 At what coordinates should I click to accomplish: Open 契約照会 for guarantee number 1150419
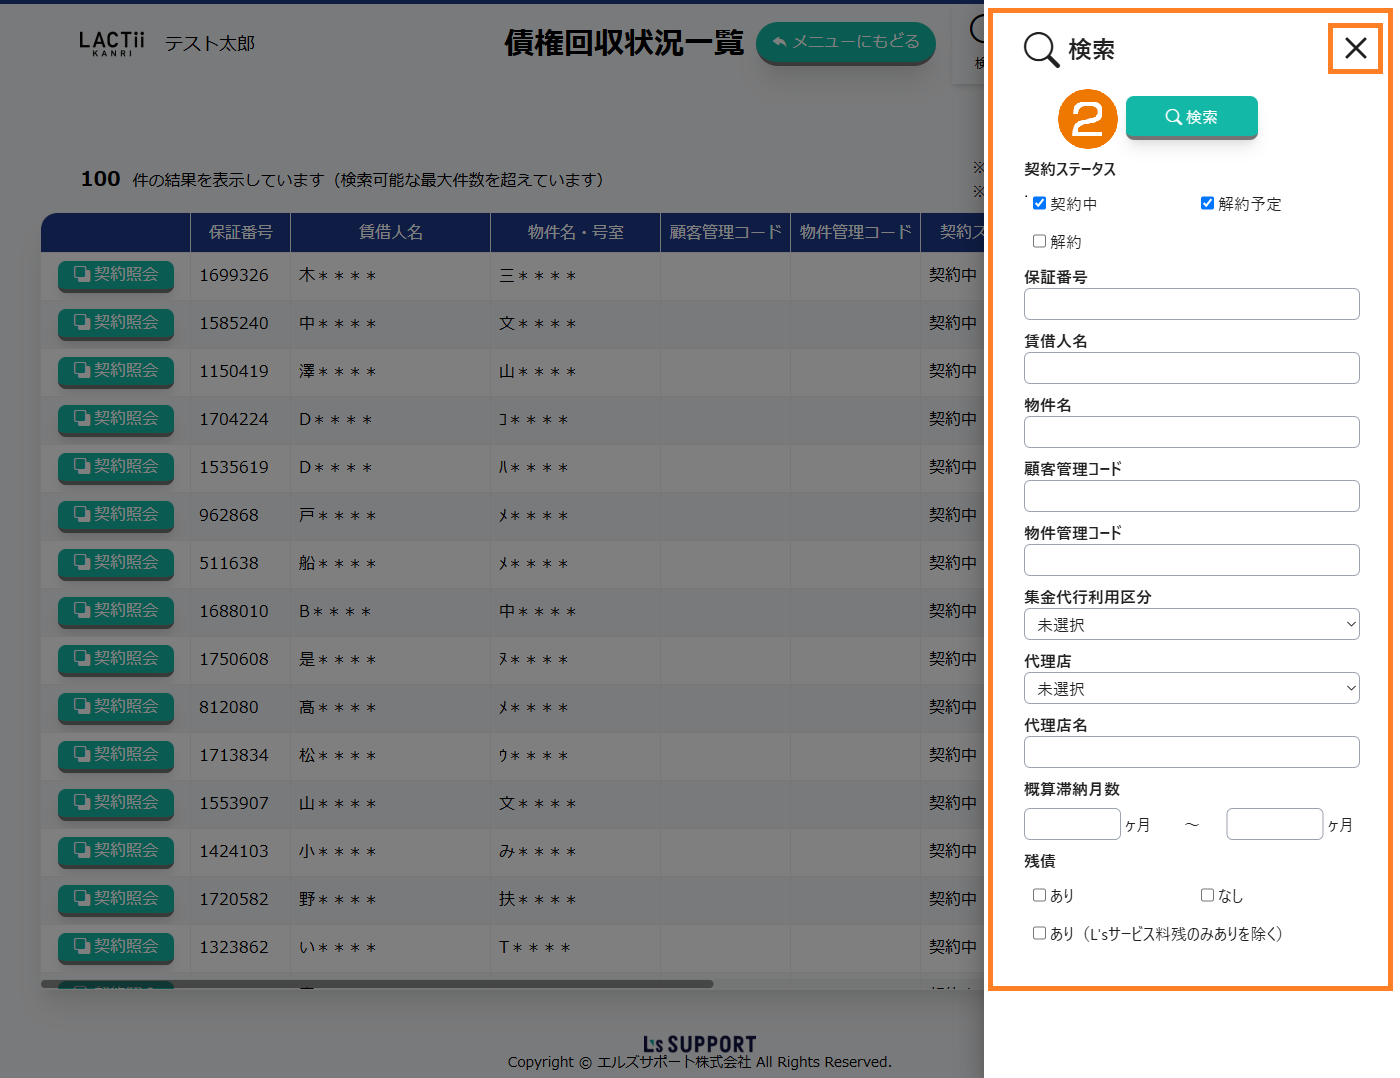coord(116,371)
